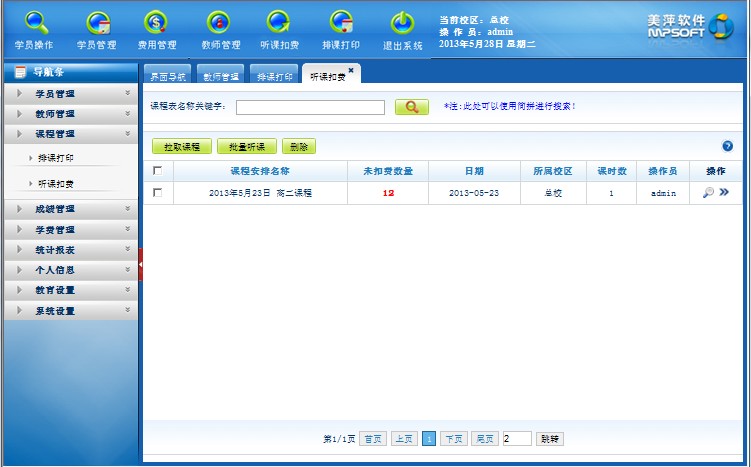
Task: View details with the row magnifier icon
Action: point(707,193)
